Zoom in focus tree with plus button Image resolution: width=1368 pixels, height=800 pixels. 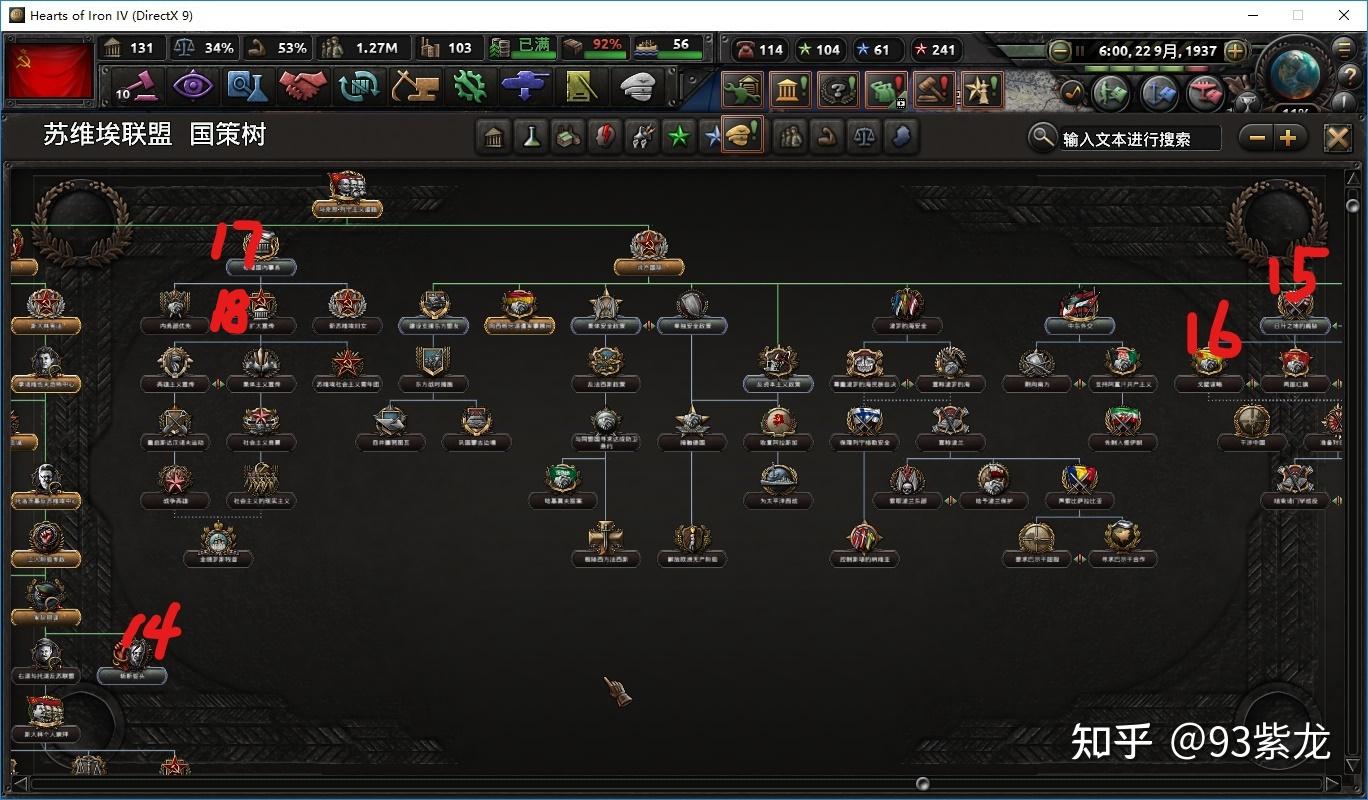(x=1288, y=138)
